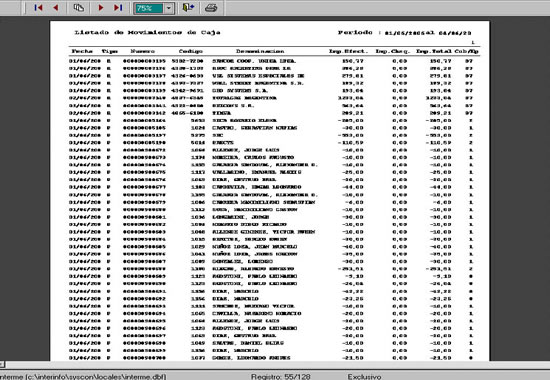
Task: Click the report title Listado de Movimientos de Caja
Action: point(147,33)
